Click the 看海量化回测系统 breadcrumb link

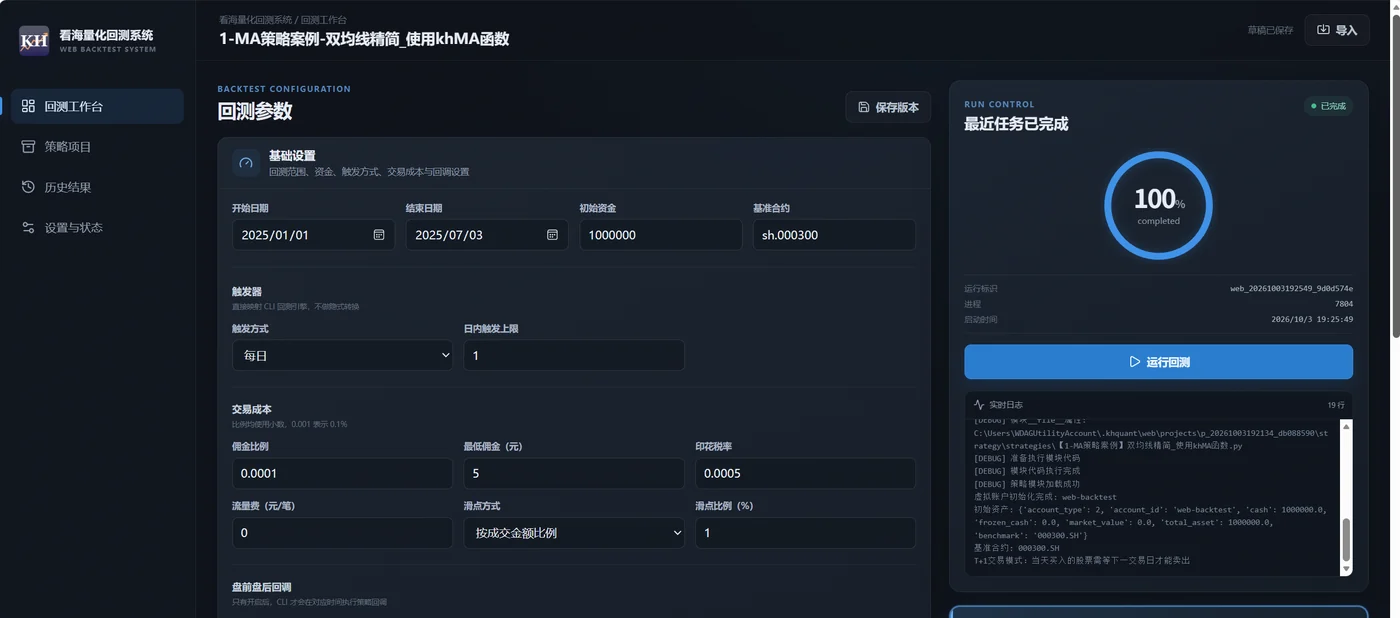point(255,19)
